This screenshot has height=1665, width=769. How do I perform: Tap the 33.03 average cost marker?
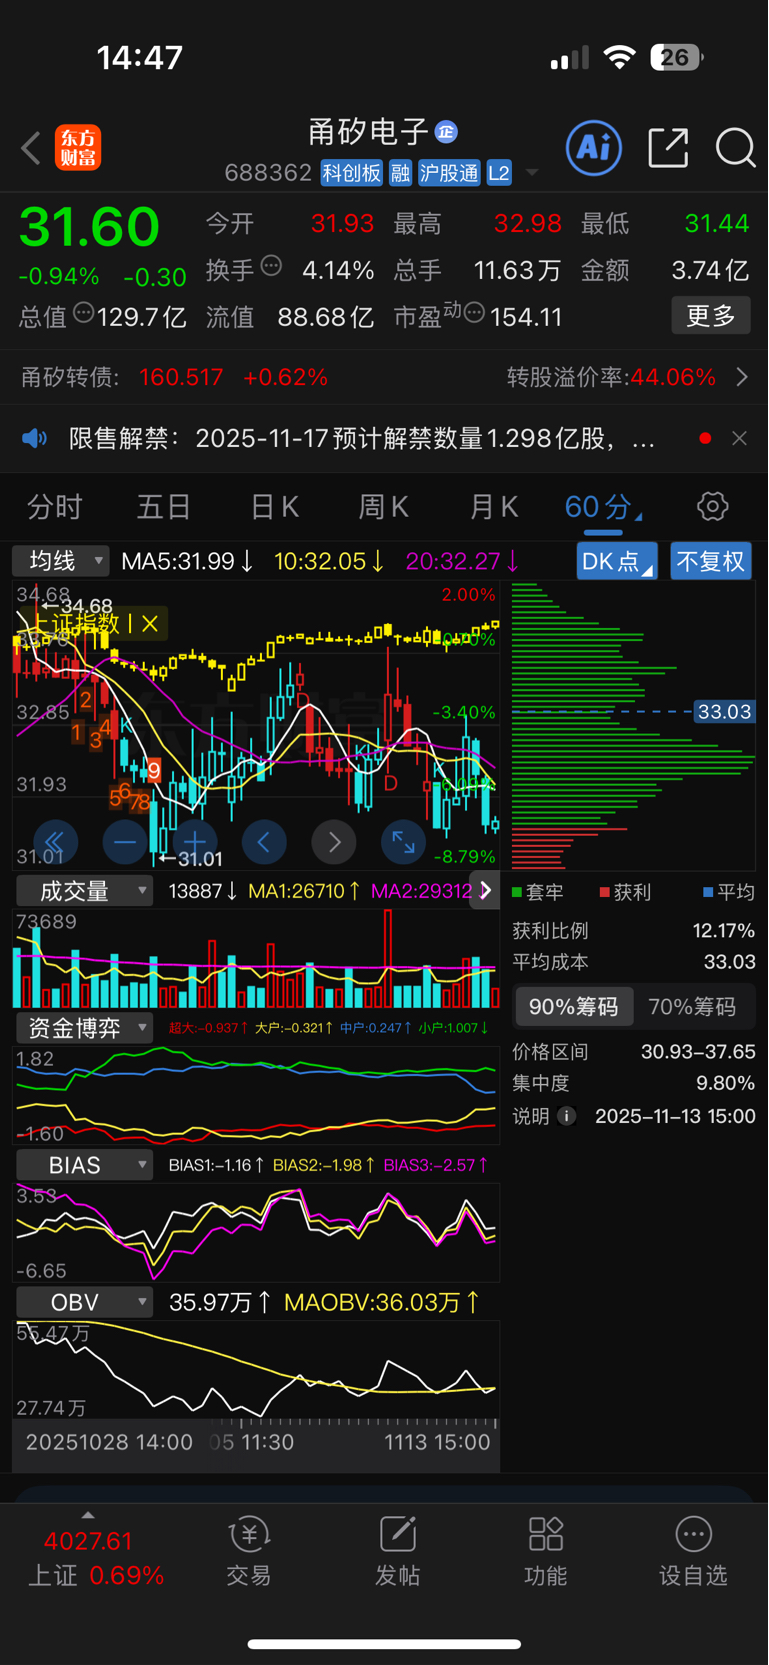[x=724, y=712]
